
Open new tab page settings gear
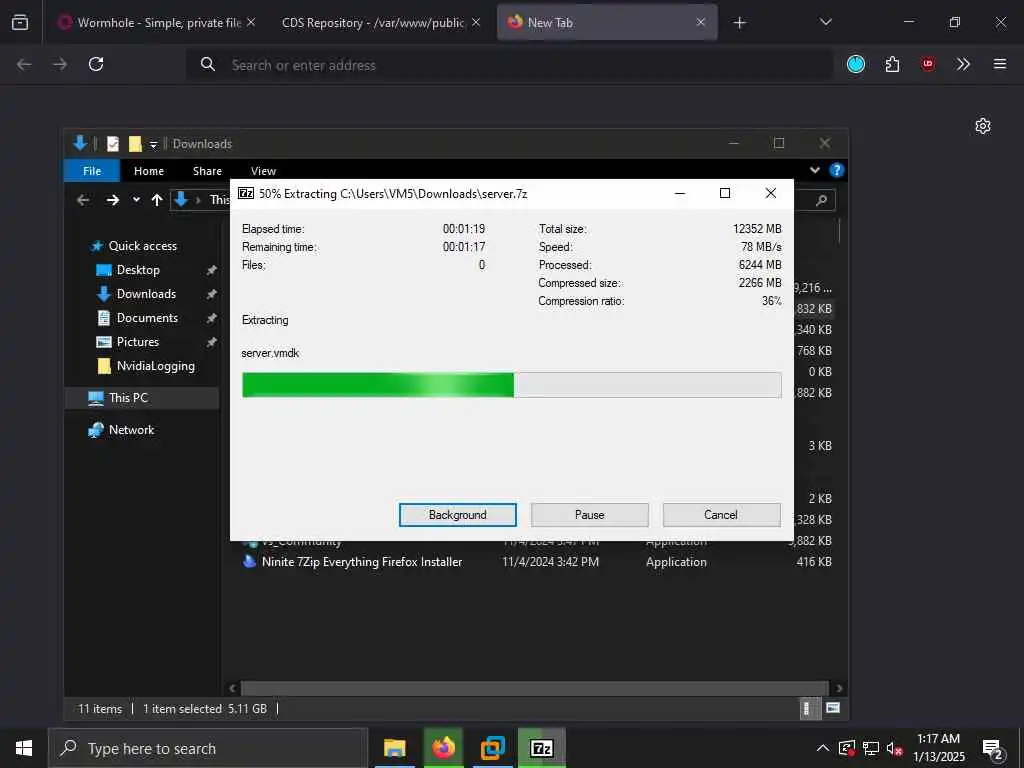pyautogui.click(x=982, y=126)
